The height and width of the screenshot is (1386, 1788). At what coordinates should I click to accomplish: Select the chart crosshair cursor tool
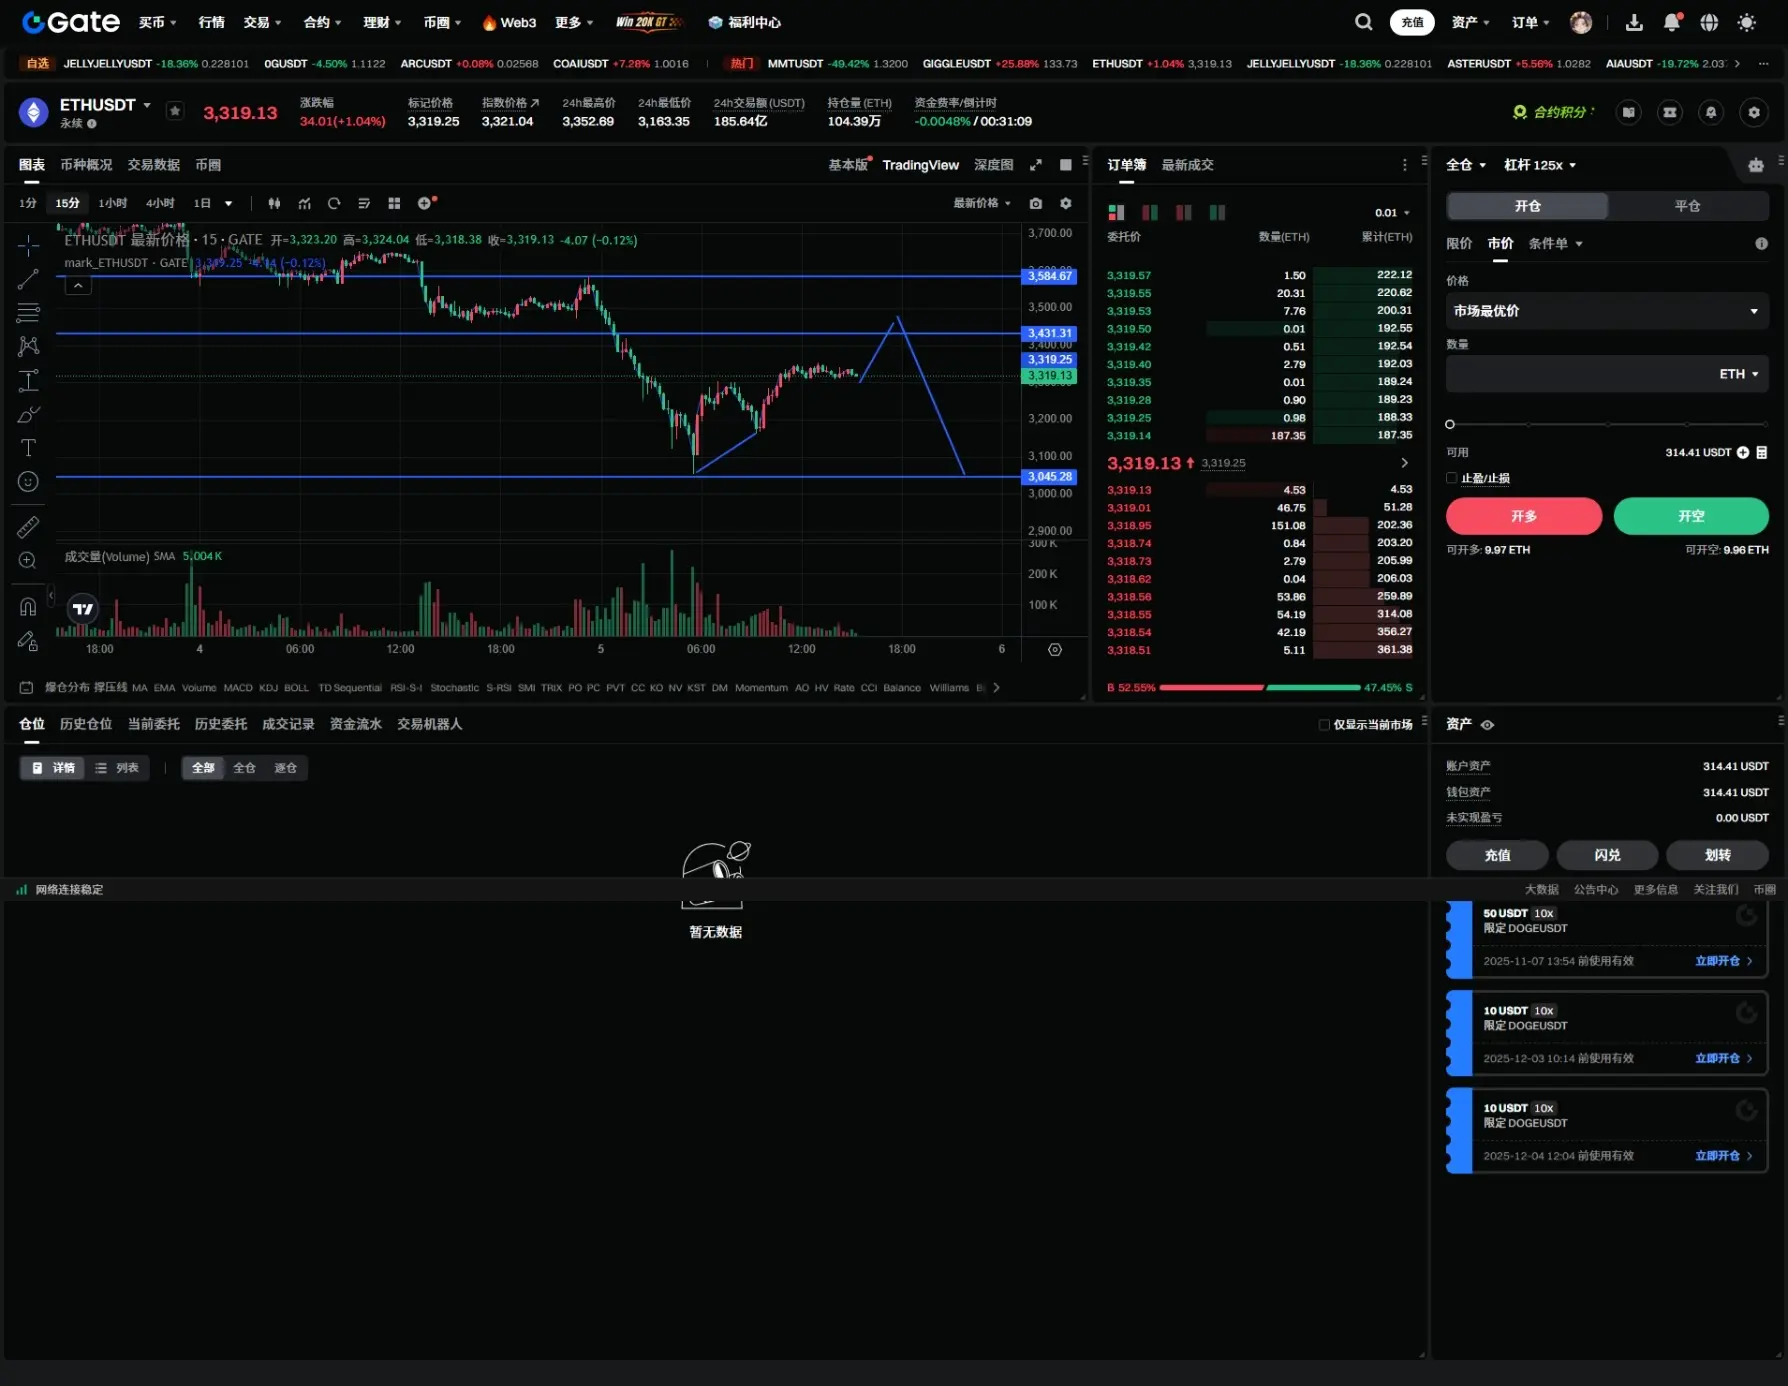pyautogui.click(x=28, y=245)
